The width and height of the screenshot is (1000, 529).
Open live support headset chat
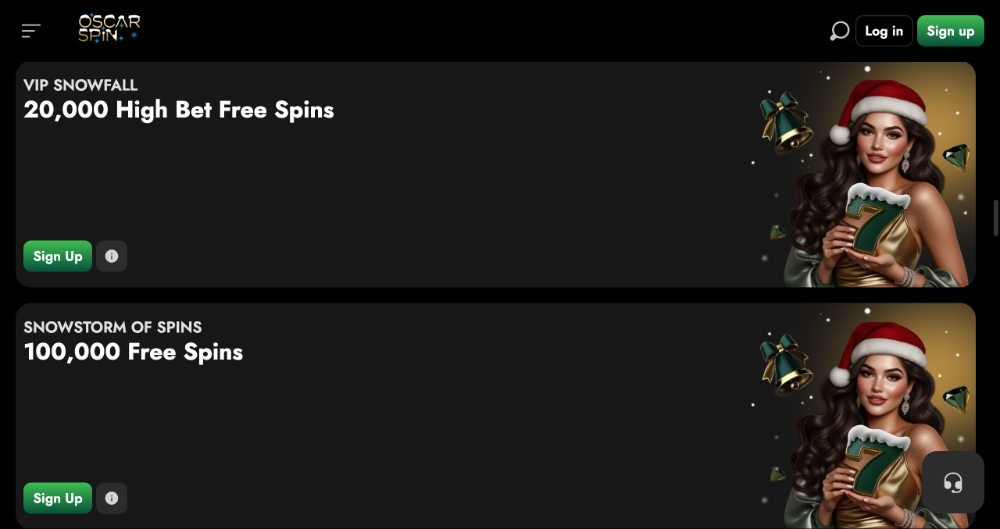(x=953, y=483)
